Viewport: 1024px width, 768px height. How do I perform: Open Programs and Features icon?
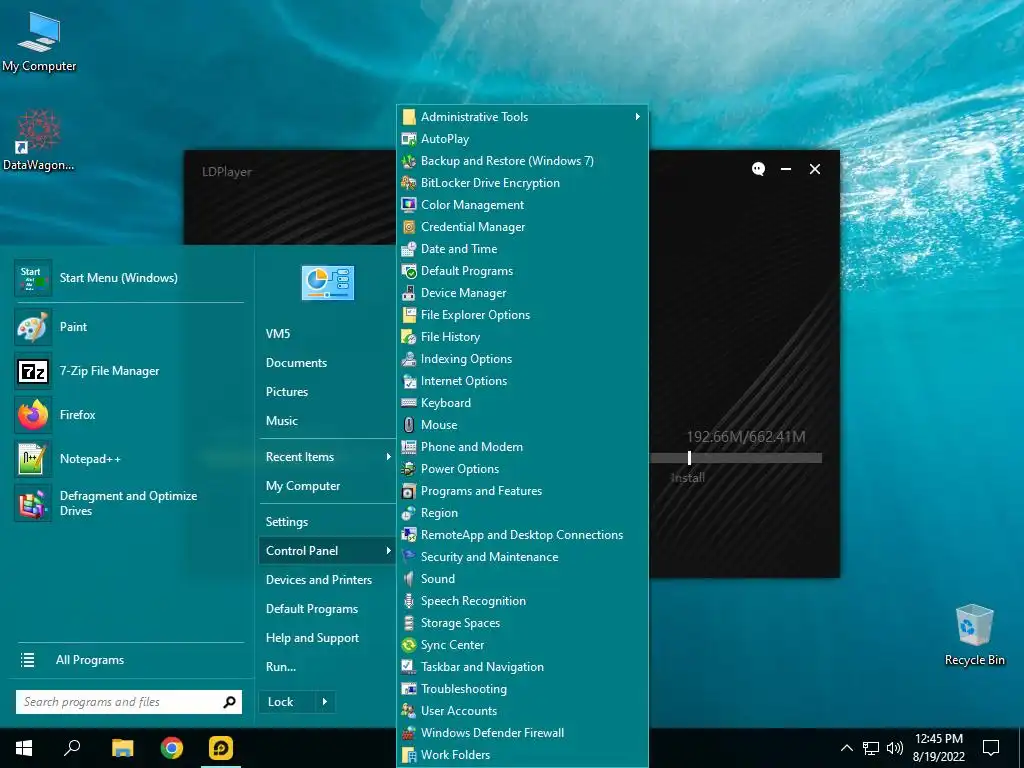point(409,491)
